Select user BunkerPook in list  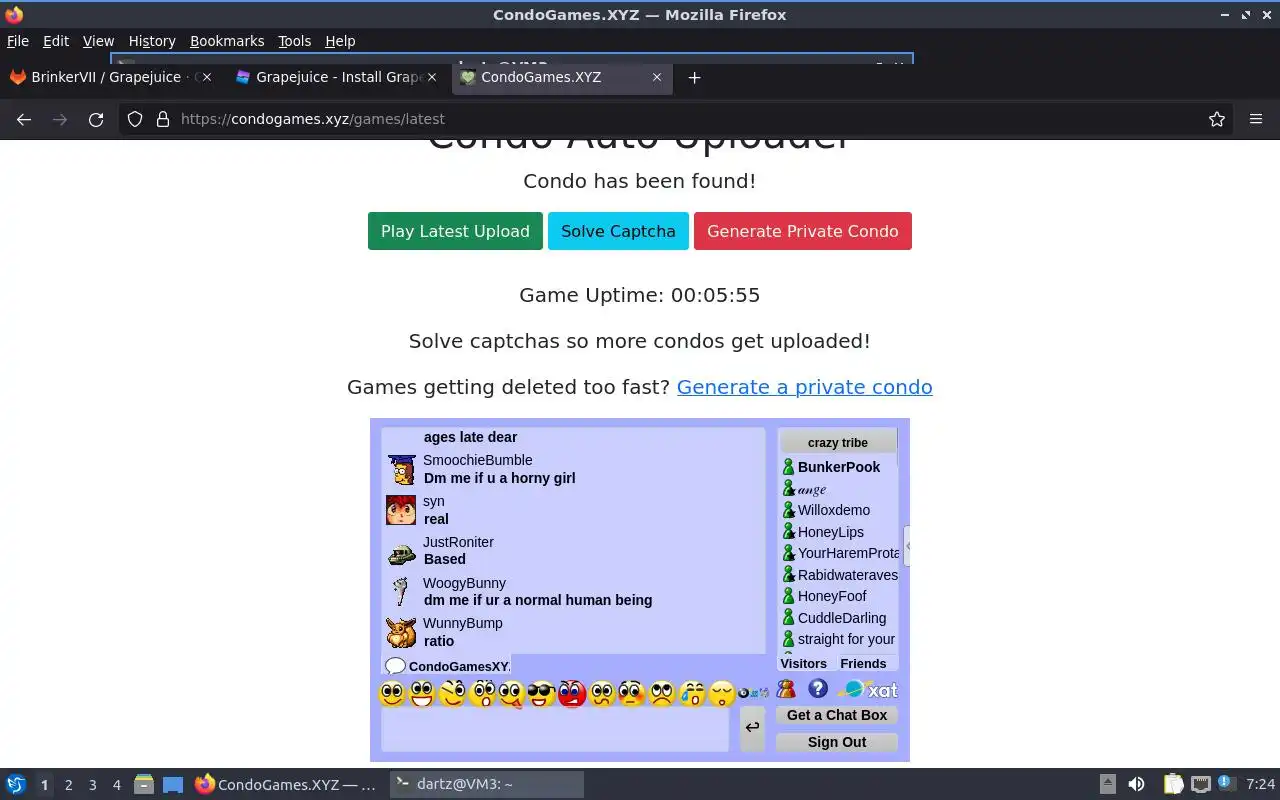click(838, 467)
